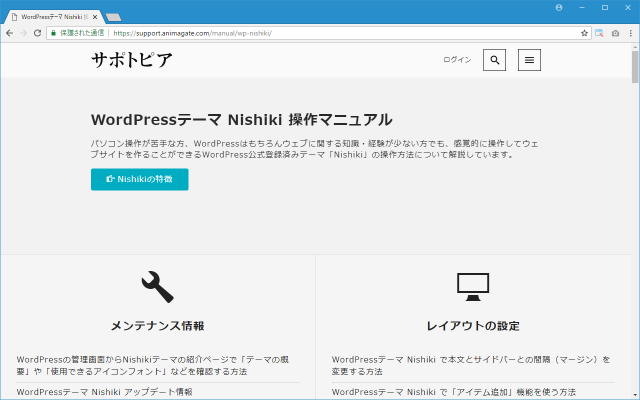Click the ログイン link
This screenshot has width=640, height=400.
coord(457,60)
